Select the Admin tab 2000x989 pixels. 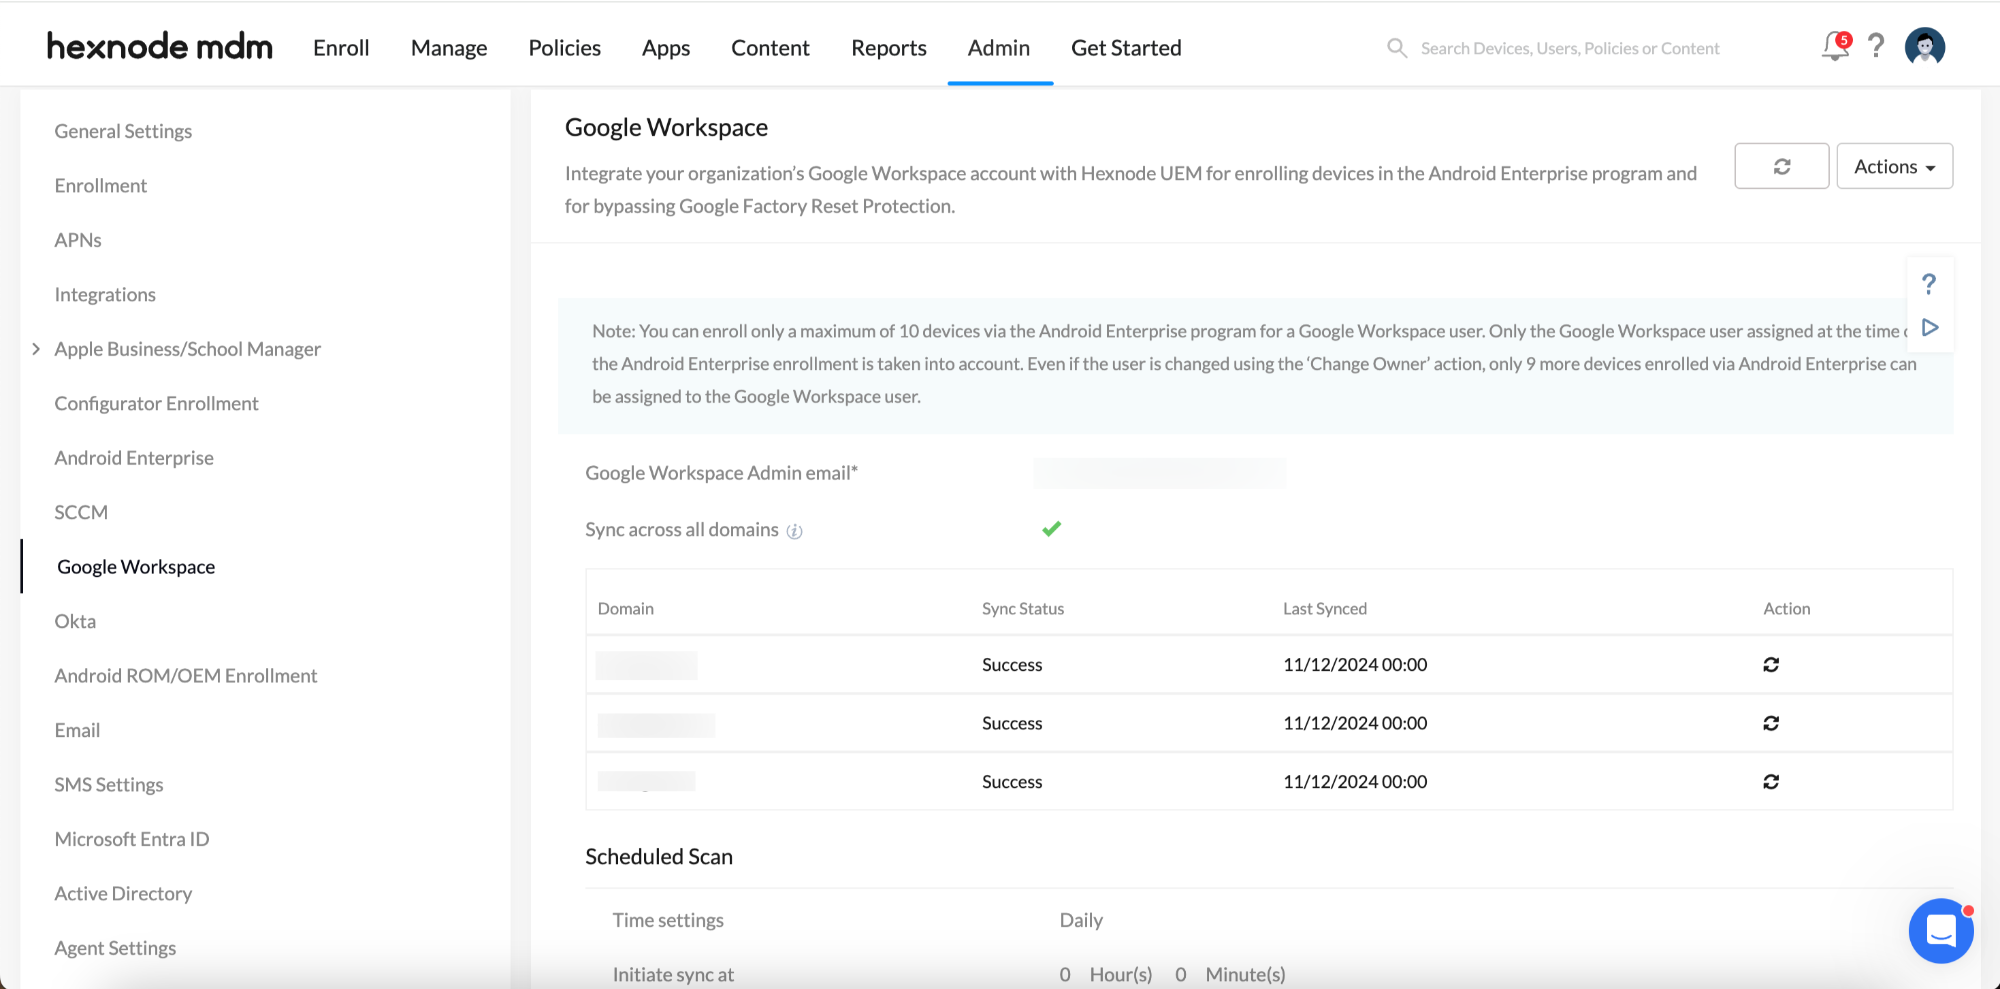(998, 48)
